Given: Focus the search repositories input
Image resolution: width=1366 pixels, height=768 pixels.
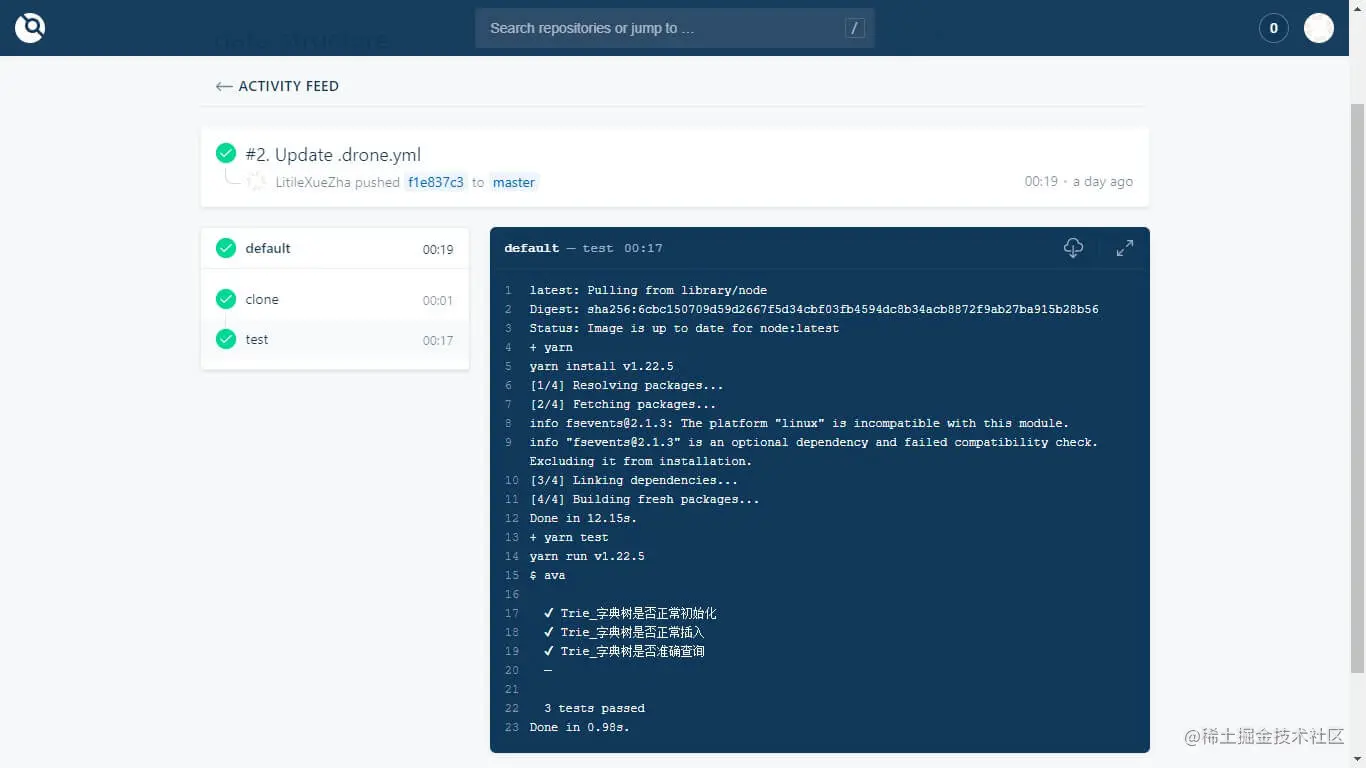Looking at the screenshot, I should [675, 28].
